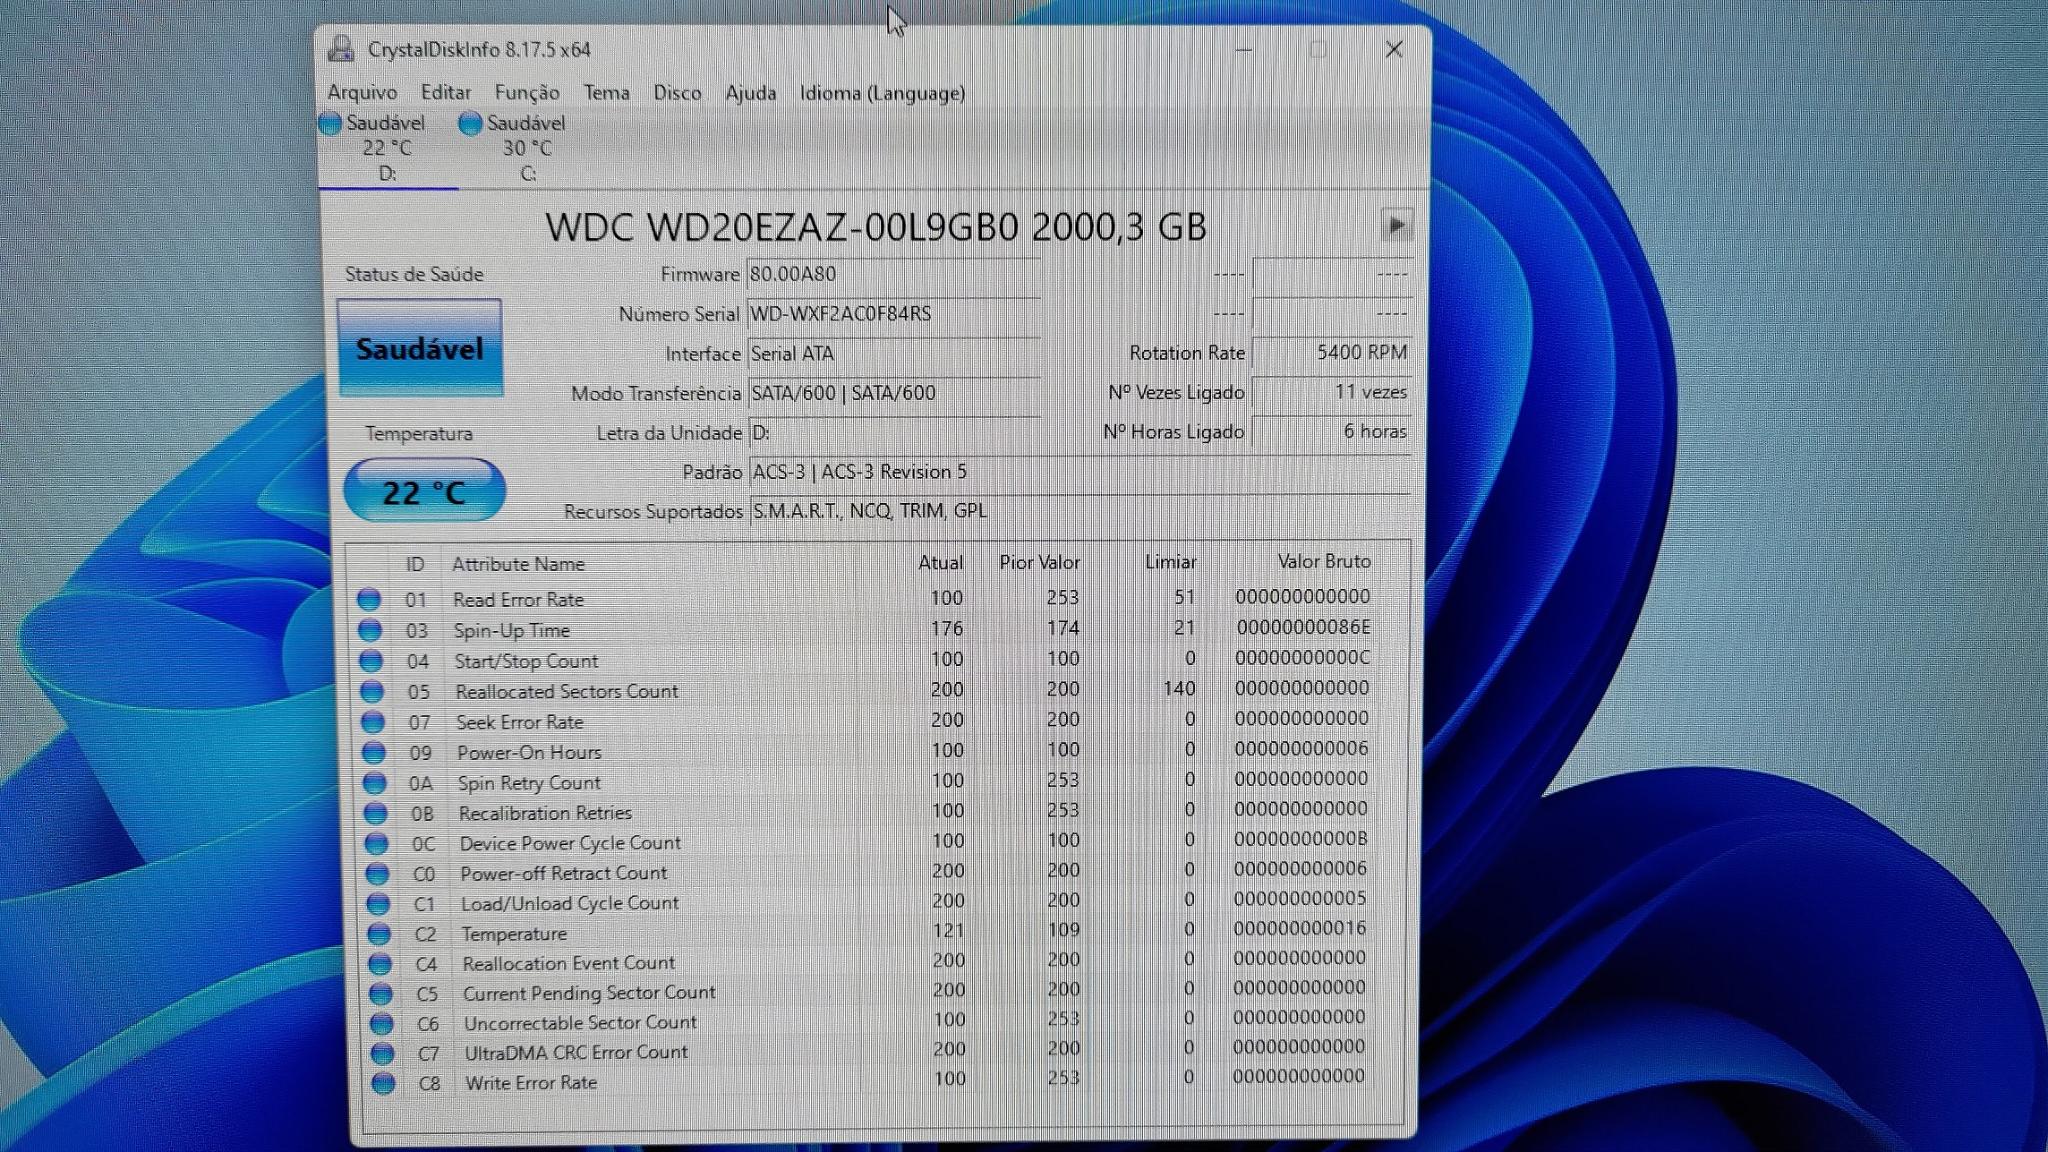This screenshot has height=1152, width=2048.
Task: Click the status orb for UltraDMA CRC Error Count
Action: point(382,1053)
